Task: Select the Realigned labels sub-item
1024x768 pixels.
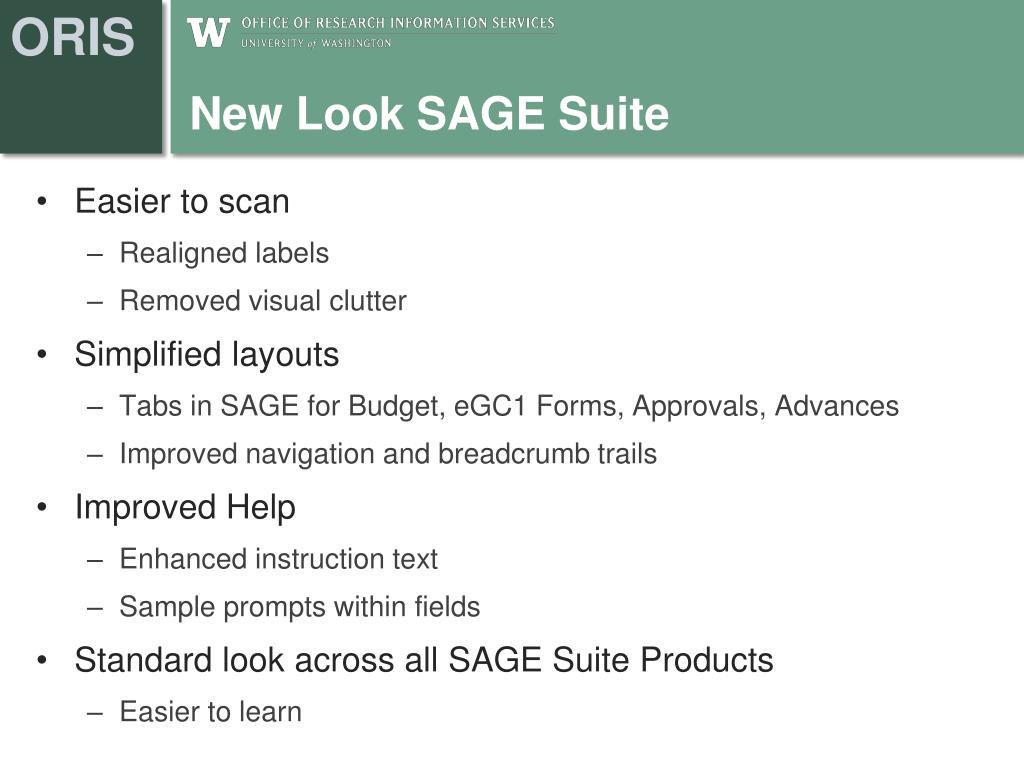Action: click(224, 253)
